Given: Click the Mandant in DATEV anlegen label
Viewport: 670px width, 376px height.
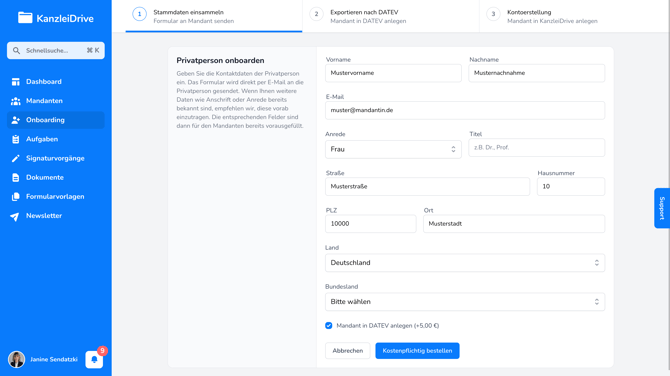Looking at the screenshot, I should click(x=388, y=326).
